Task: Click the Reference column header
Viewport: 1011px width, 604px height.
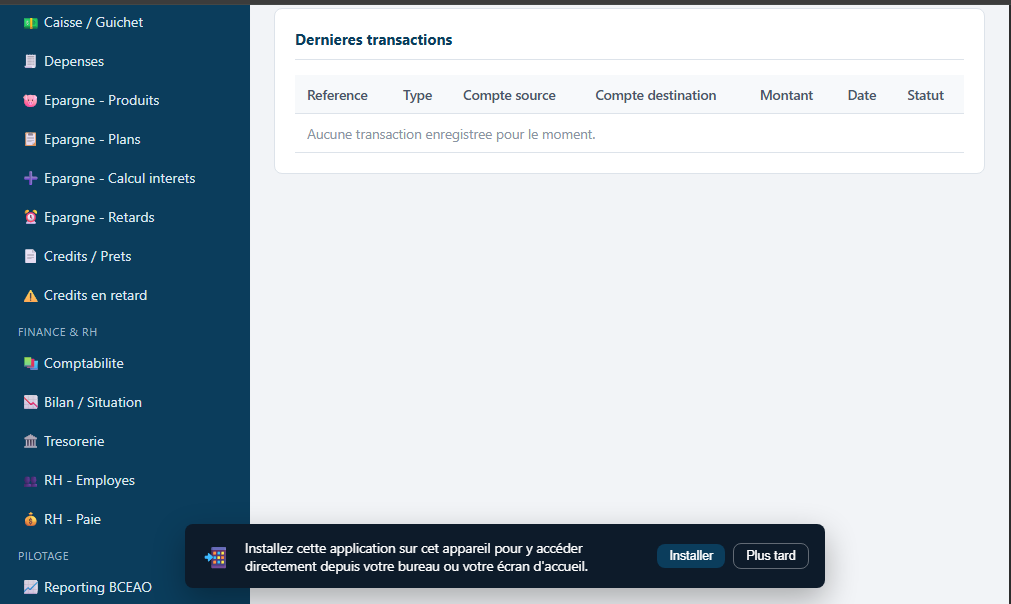Action: coord(337,95)
